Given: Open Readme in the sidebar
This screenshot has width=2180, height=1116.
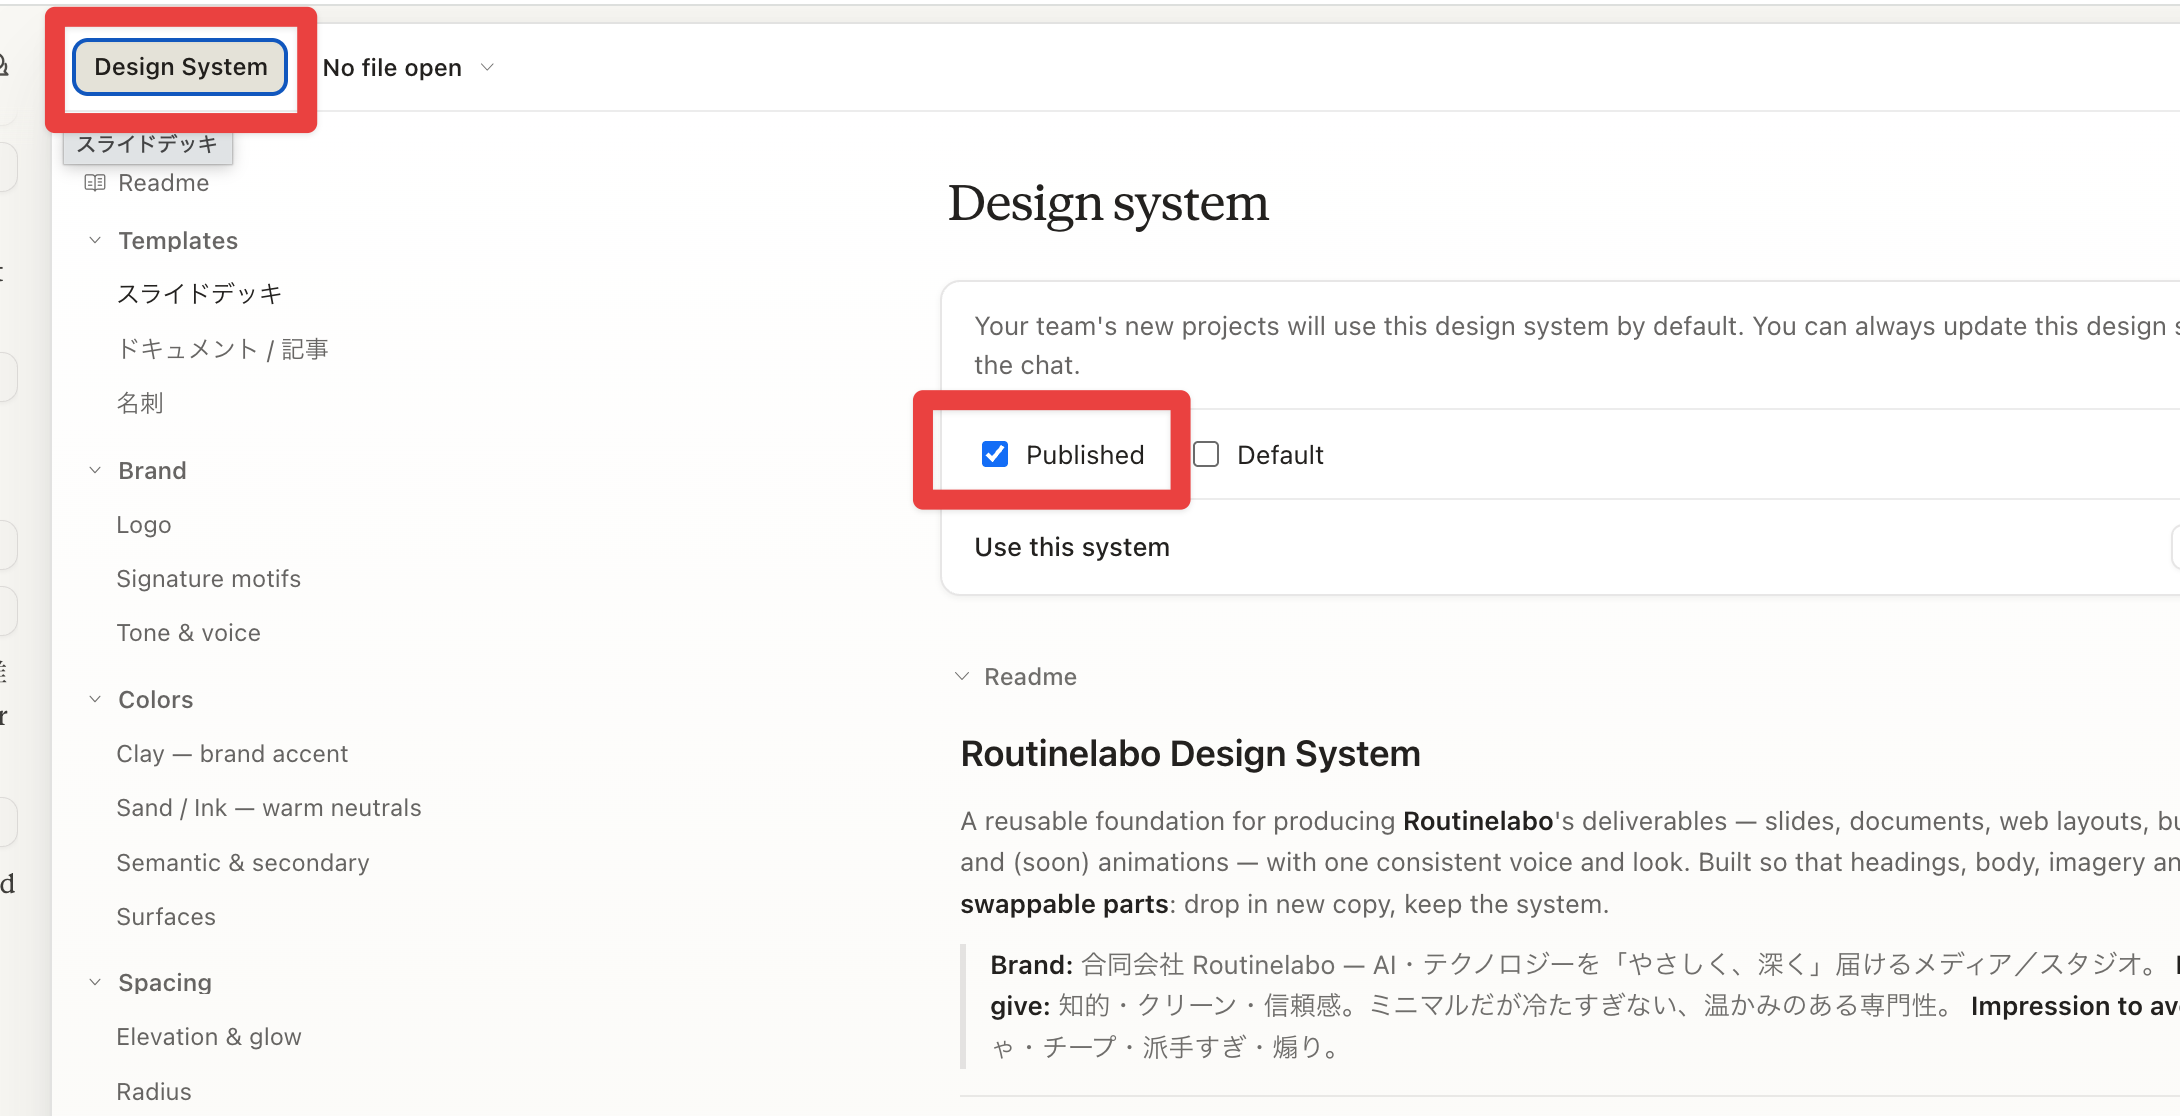Looking at the screenshot, I should point(163,183).
